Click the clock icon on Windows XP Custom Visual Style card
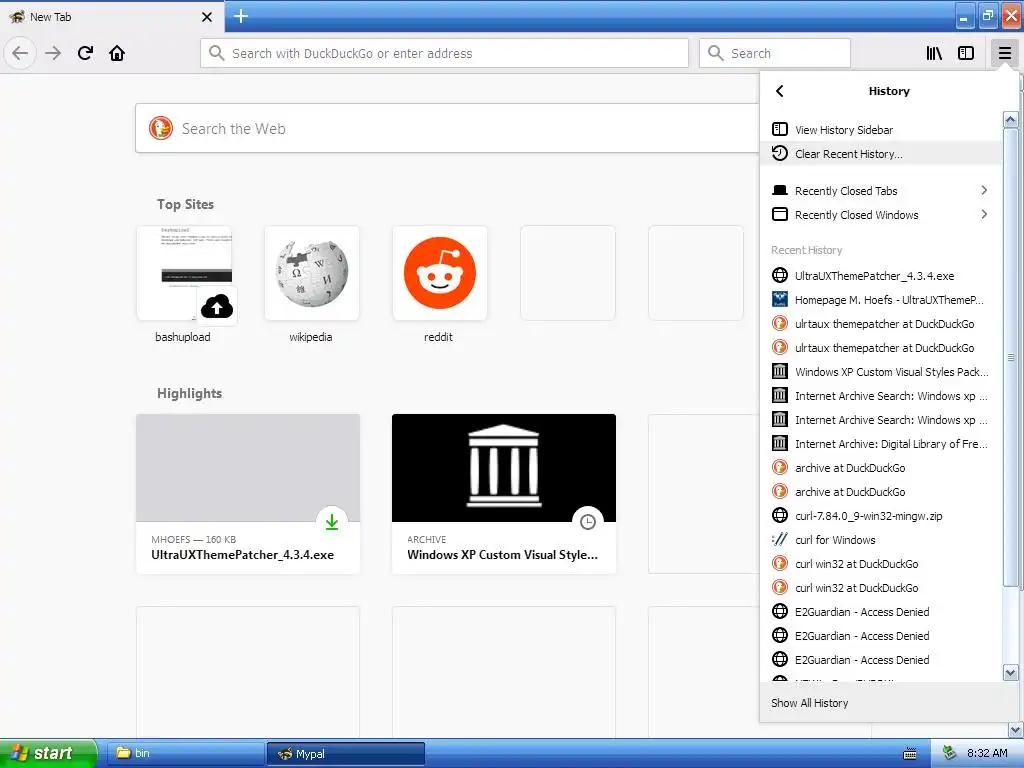The width and height of the screenshot is (1024, 768). pos(588,521)
